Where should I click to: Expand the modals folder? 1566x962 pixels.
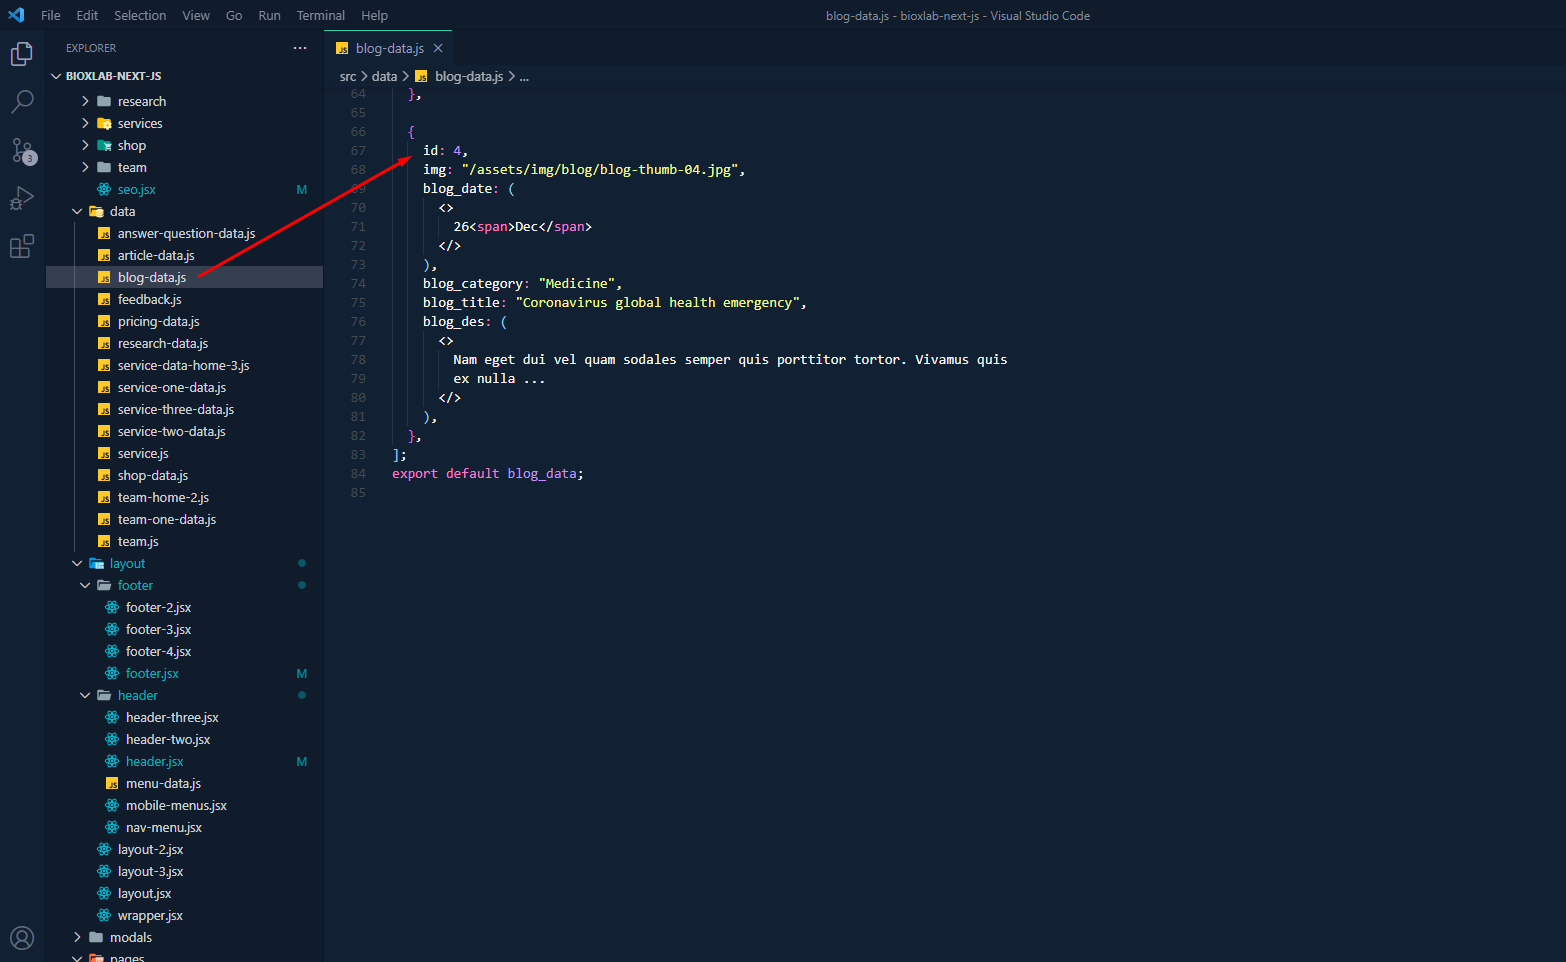click(x=130, y=938)
